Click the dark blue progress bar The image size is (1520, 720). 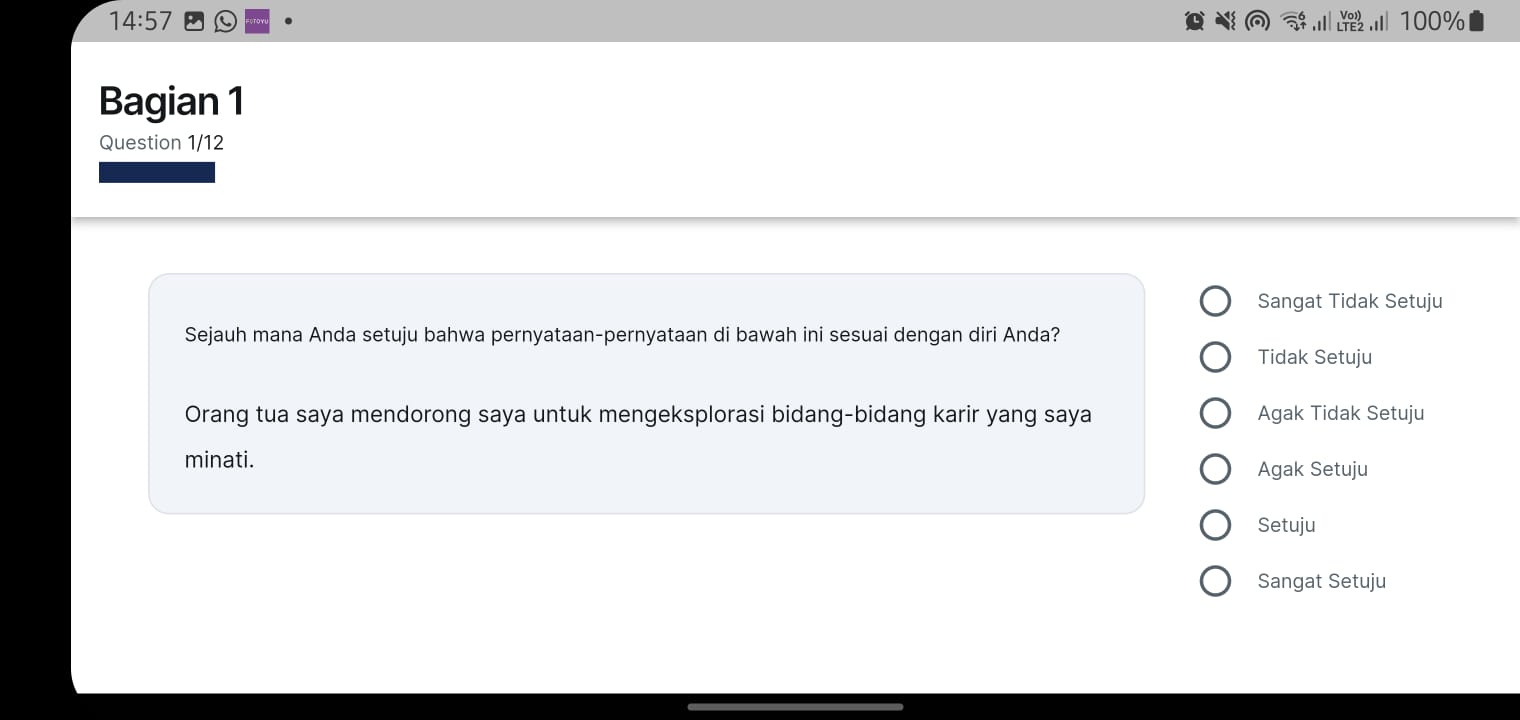tap(157, 172)
